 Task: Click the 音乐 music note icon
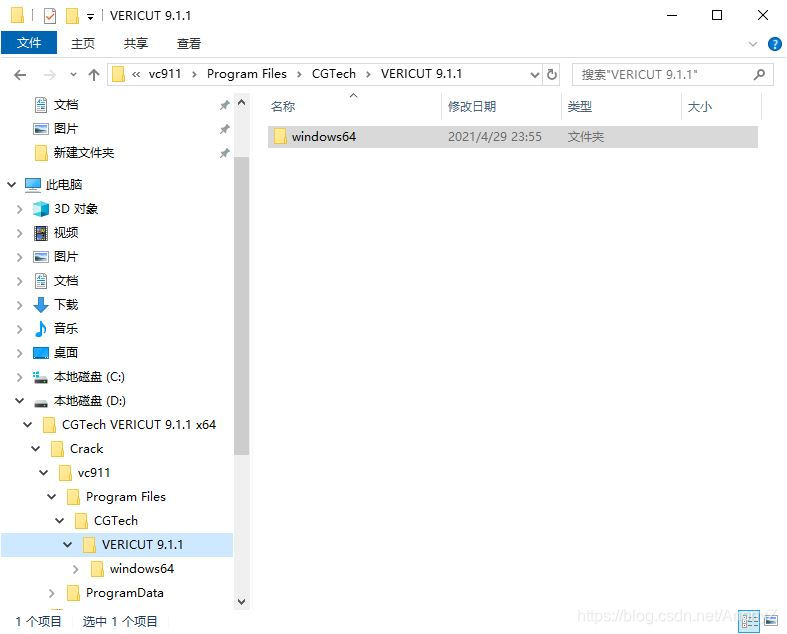click(41, 329)
